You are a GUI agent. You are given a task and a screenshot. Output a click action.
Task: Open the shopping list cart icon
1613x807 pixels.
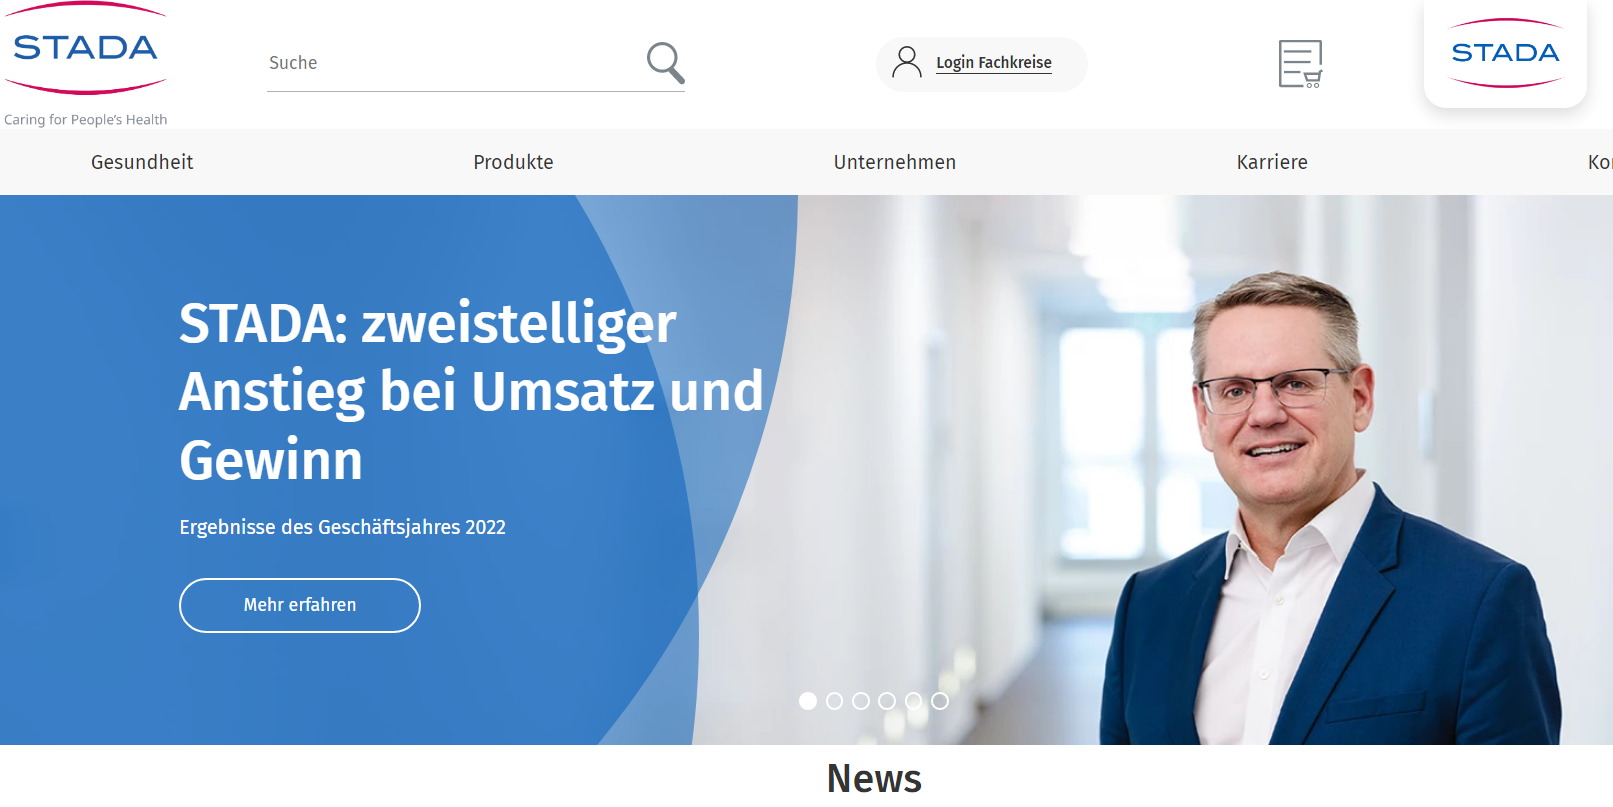click(x=1300, y=64)
